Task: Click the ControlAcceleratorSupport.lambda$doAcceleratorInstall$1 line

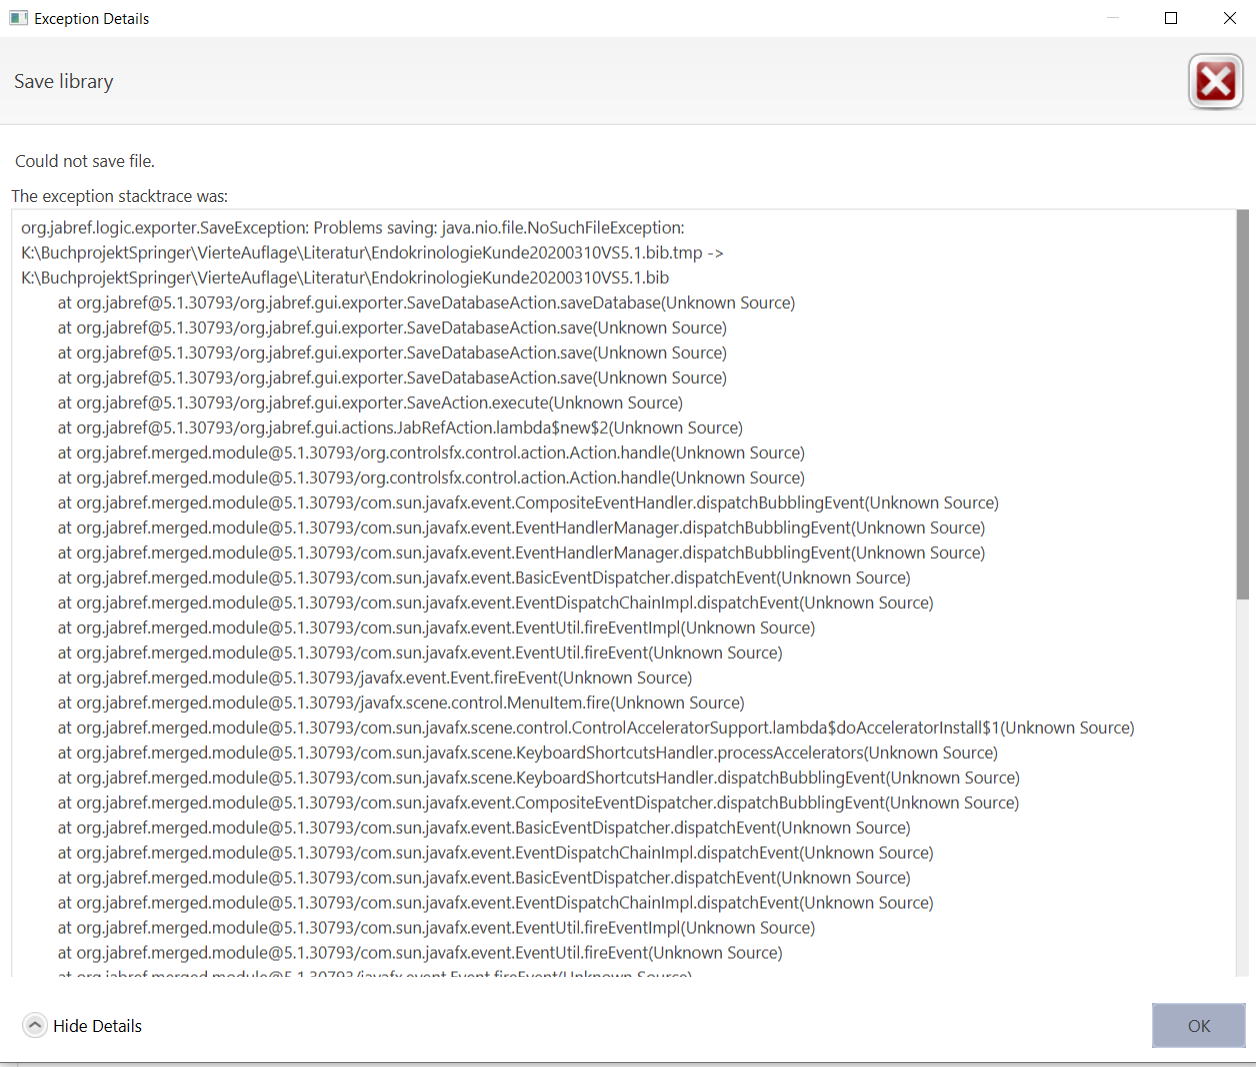Action: [596, 728]
